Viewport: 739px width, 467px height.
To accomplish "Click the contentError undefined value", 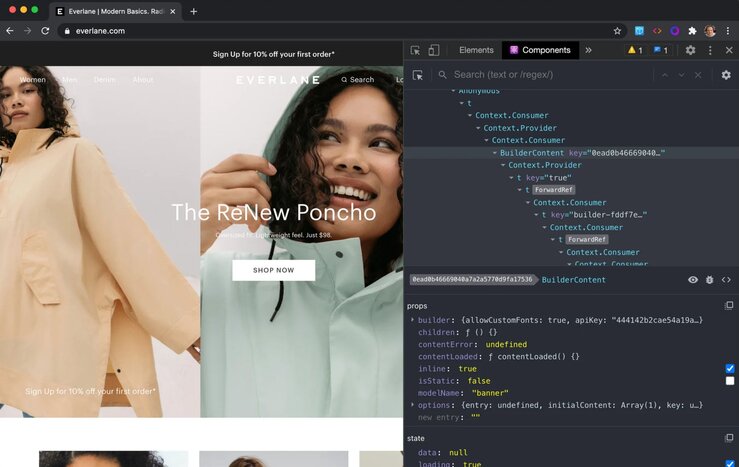I will [x=506, y=344].
